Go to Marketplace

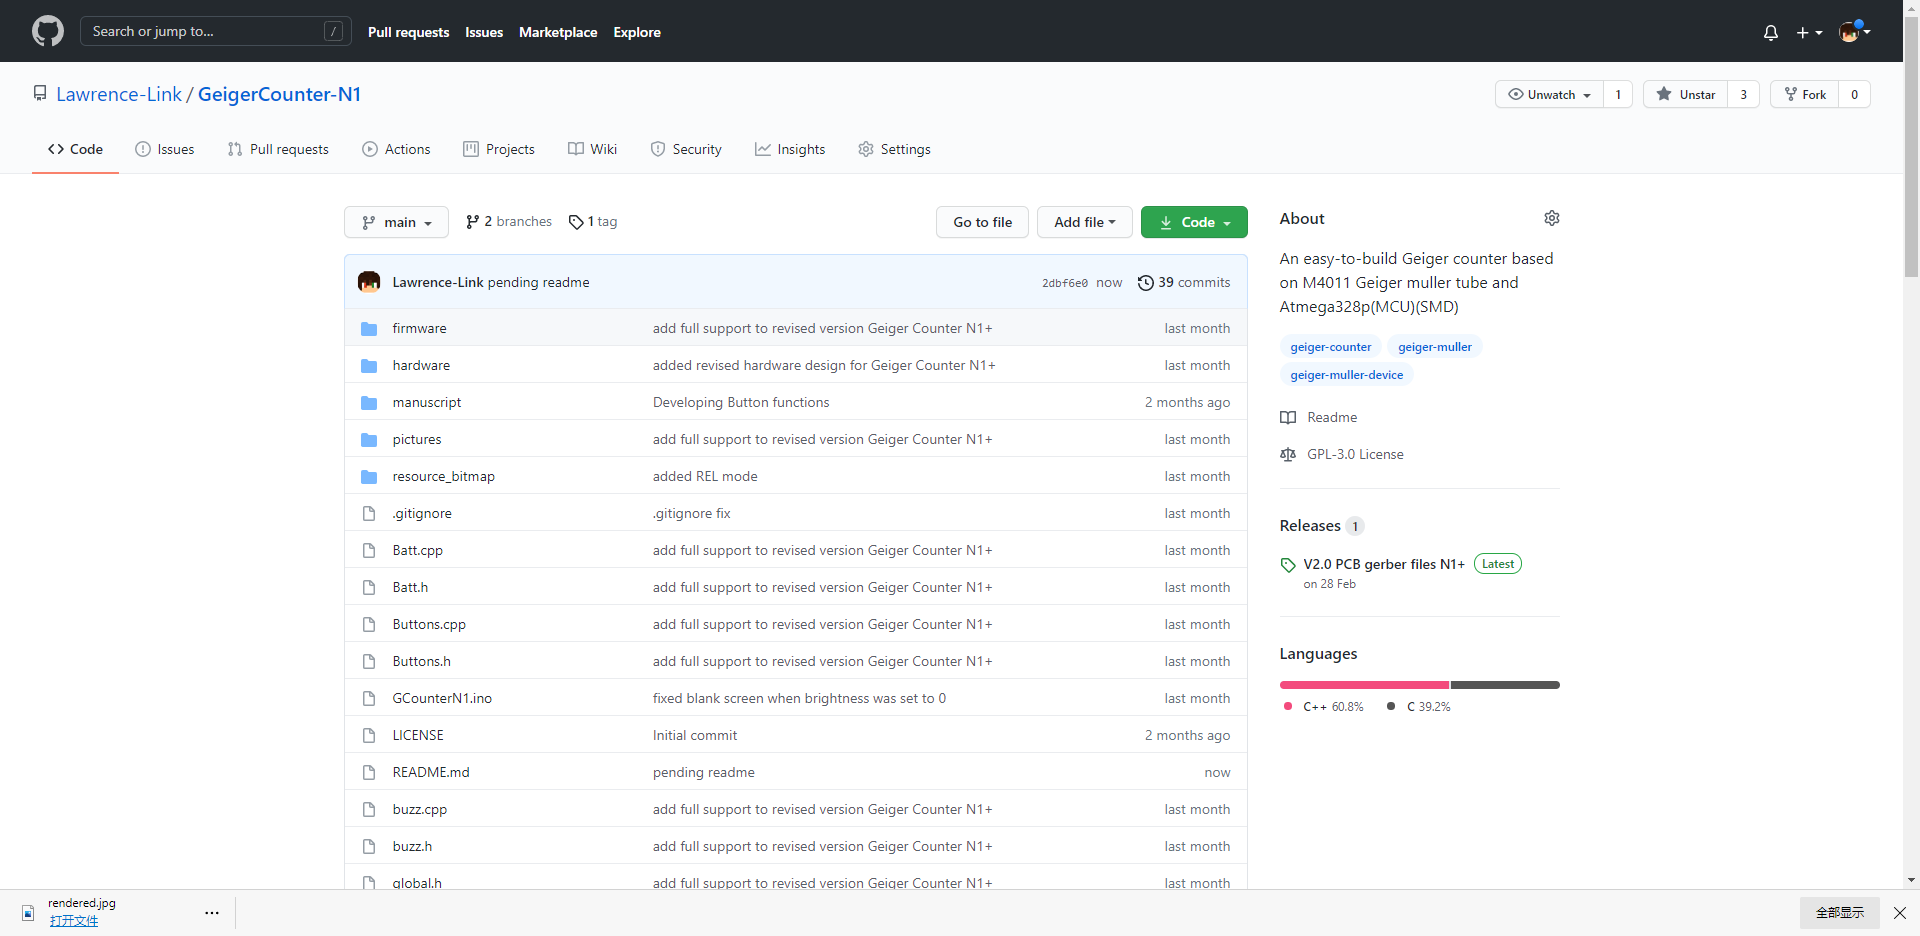coord(558,32)
